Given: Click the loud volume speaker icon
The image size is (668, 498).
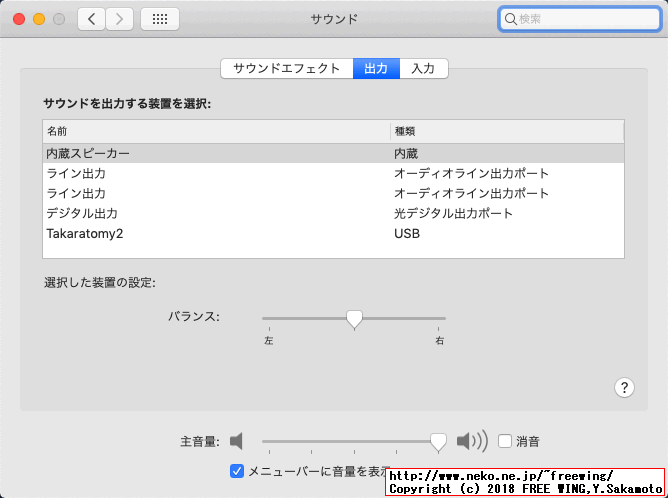Looking at the screenshot, I should (472, 441).
